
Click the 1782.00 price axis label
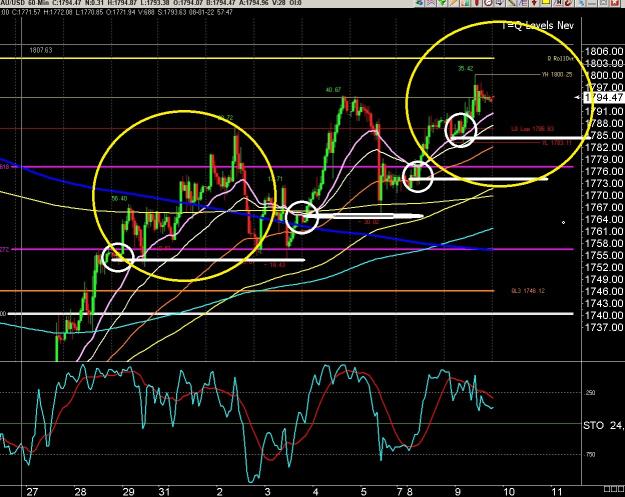point(604,147)
